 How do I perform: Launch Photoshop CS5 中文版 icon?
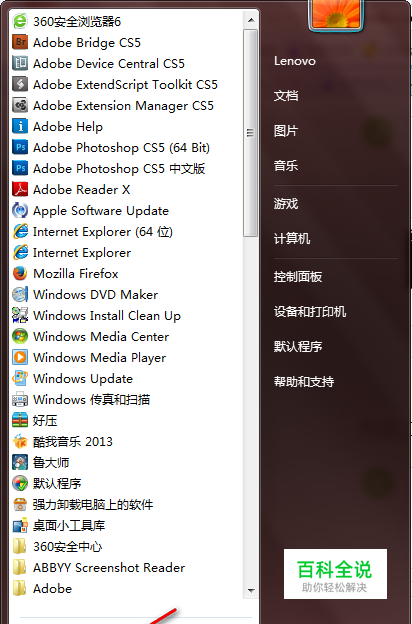tap(20, 168)
